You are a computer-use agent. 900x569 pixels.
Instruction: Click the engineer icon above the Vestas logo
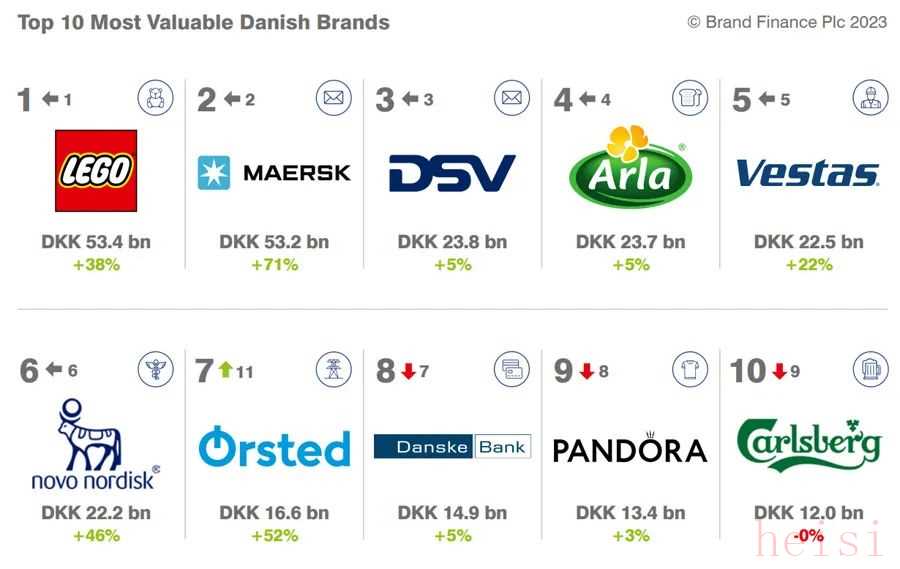click(869, 98)
